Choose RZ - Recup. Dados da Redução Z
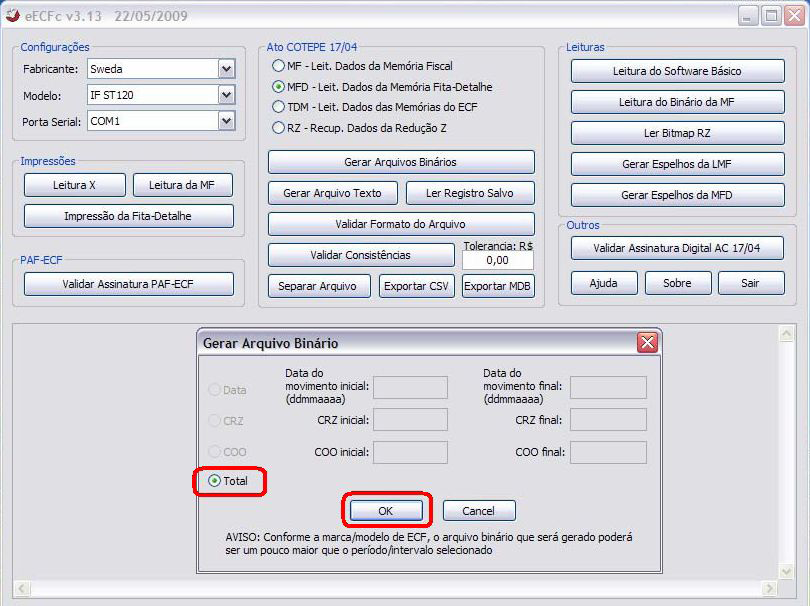This screenshot has width=810, height=606. (279, 128)
